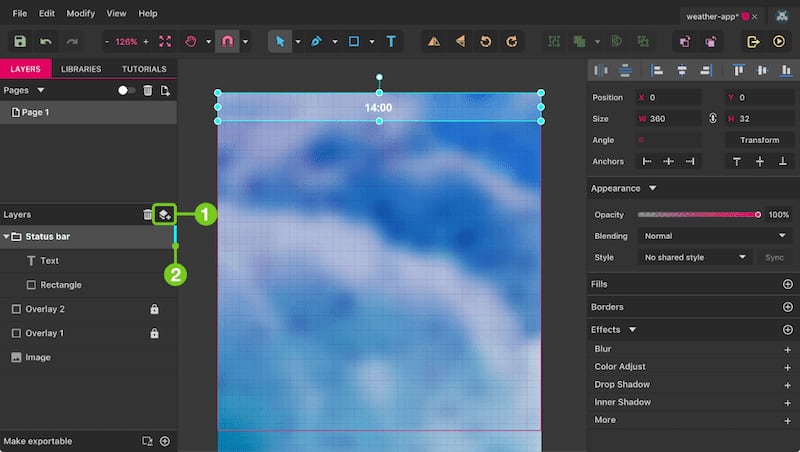
Task: Fit canvas to screen icon
Action: point(165,41)
